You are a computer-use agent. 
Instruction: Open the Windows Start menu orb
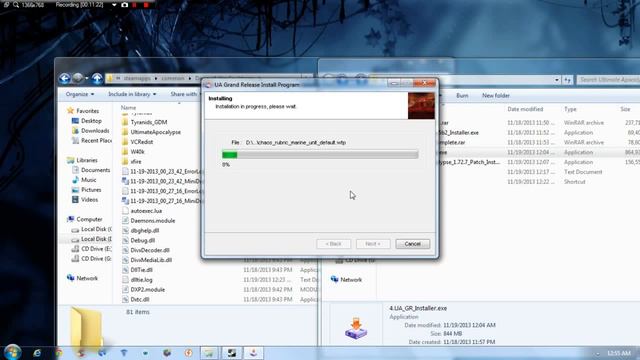tap(12, 352)
